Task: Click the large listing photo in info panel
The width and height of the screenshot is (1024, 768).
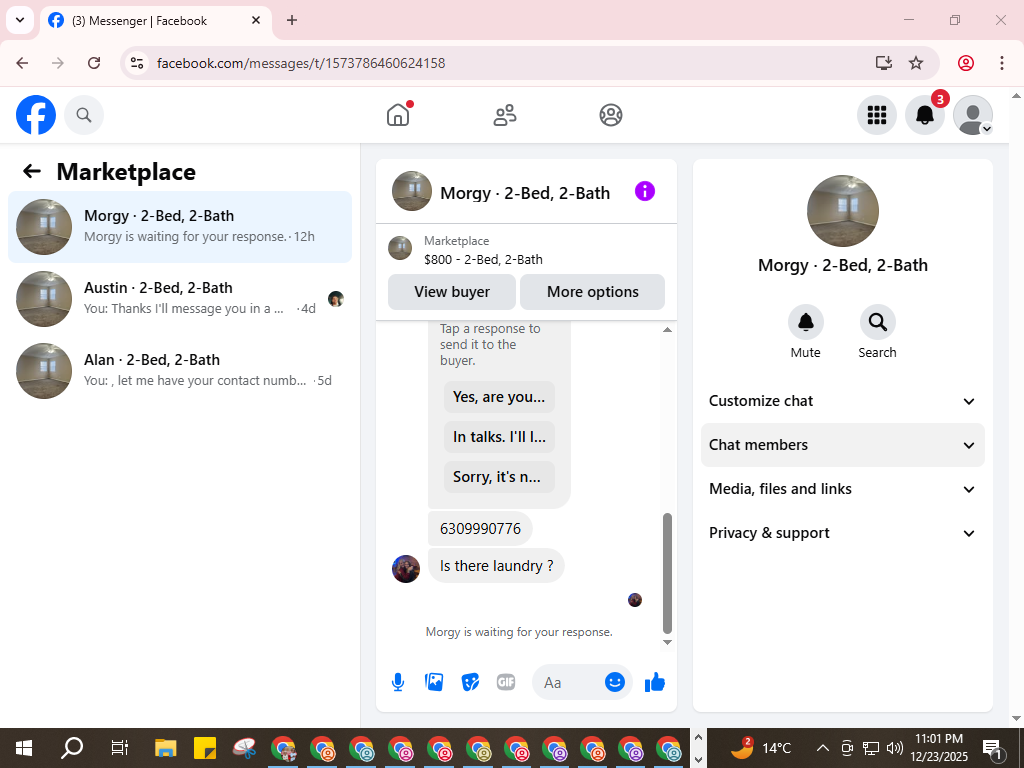Action: point(842,211)
